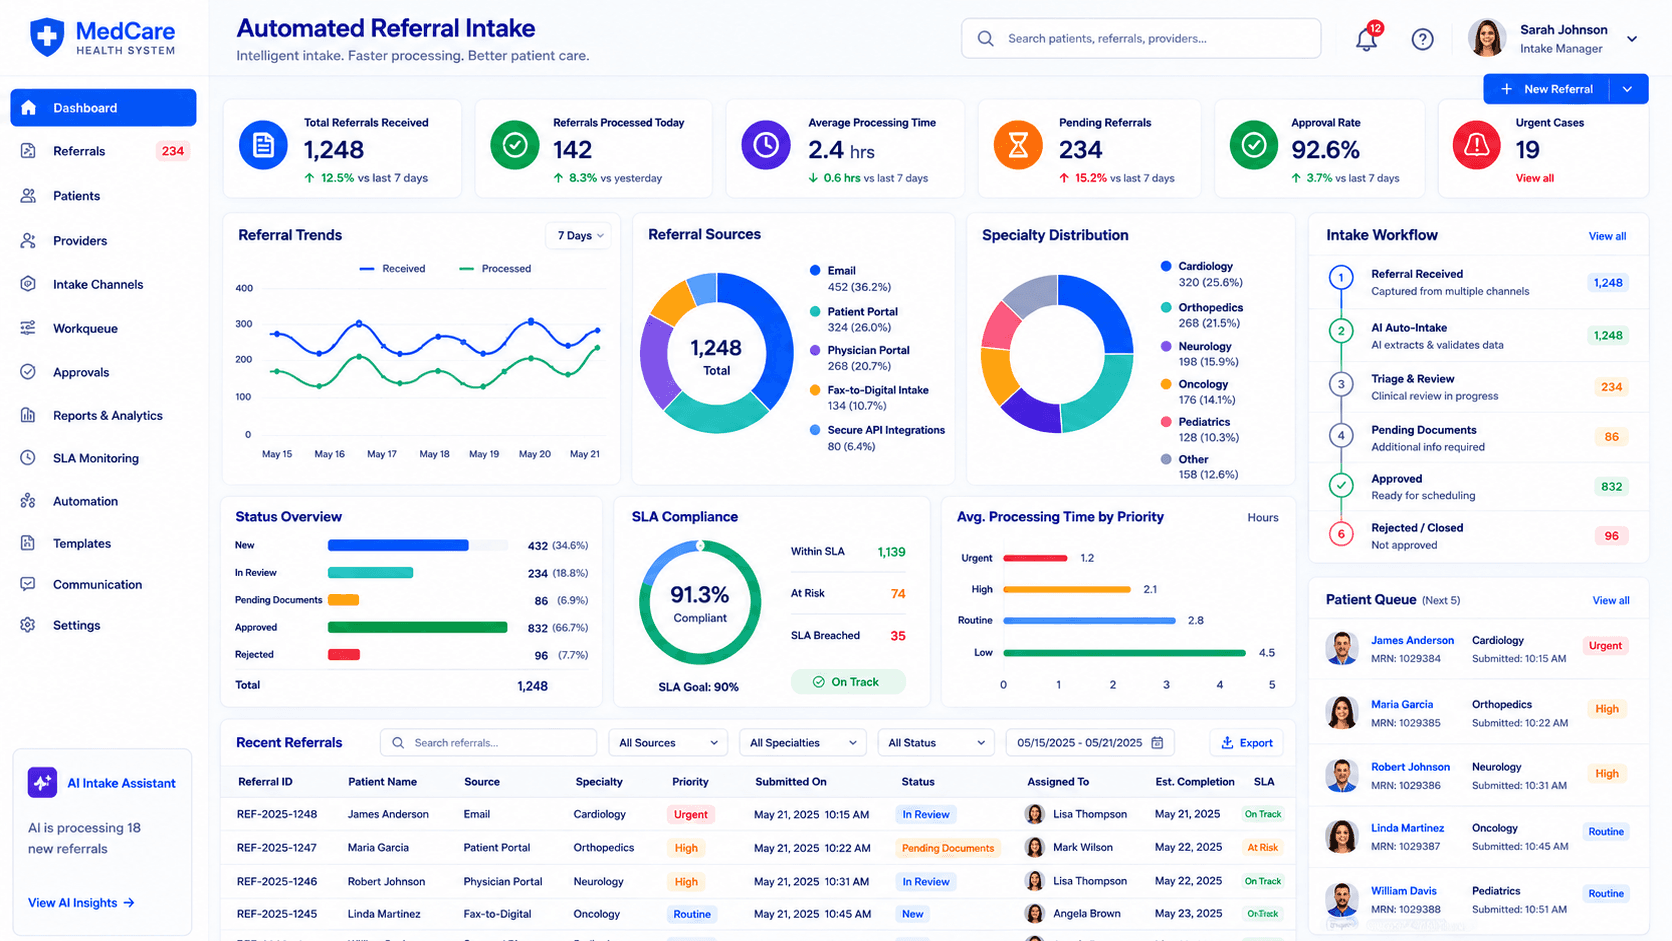Open the notifications bell icon
Viewport: 1672px width, 941px height.
pos(1366,39)
